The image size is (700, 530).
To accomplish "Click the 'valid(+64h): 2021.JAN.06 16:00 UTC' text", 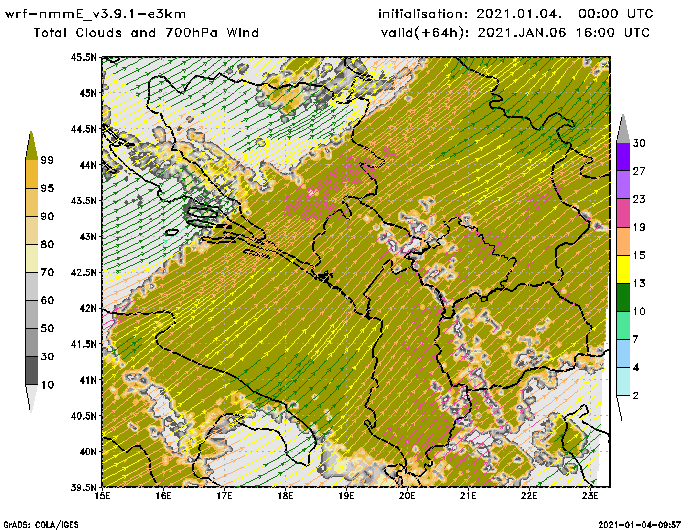I will 515,33.
